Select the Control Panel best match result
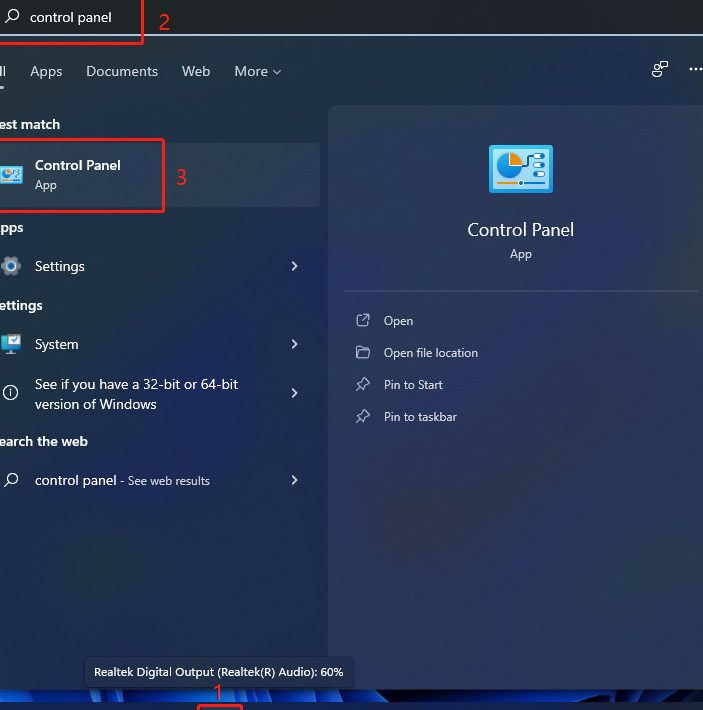 (160, 175)
